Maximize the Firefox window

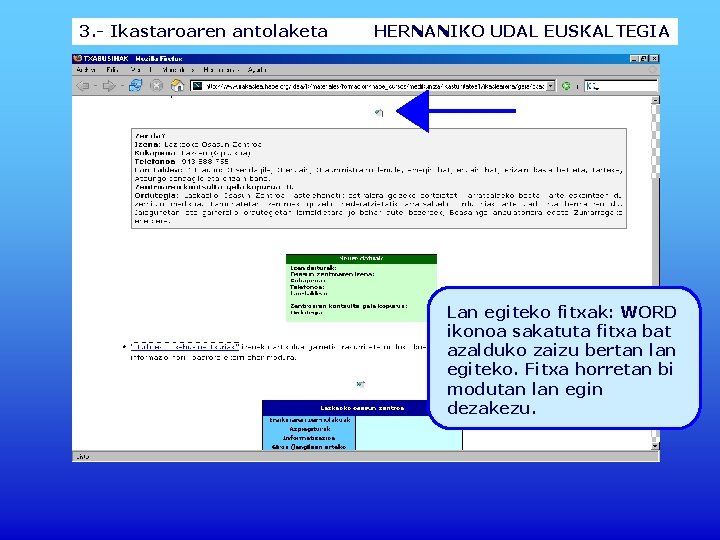644,58
